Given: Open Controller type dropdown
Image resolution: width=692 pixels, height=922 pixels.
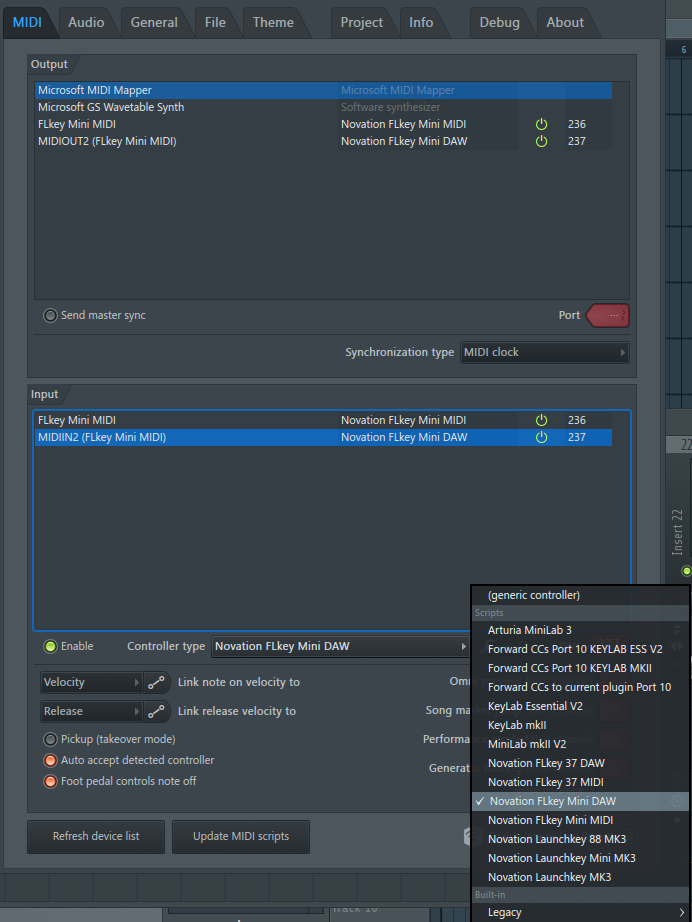Looking at the screenshot, I should coord(340,646).
